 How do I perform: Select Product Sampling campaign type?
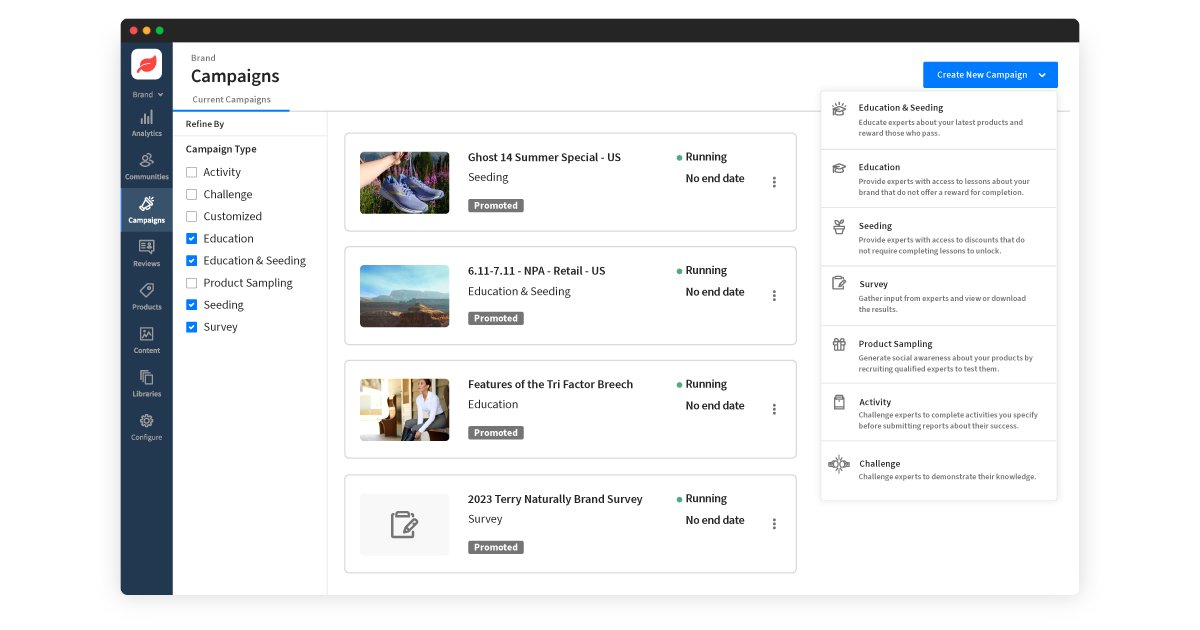(938, 355)
